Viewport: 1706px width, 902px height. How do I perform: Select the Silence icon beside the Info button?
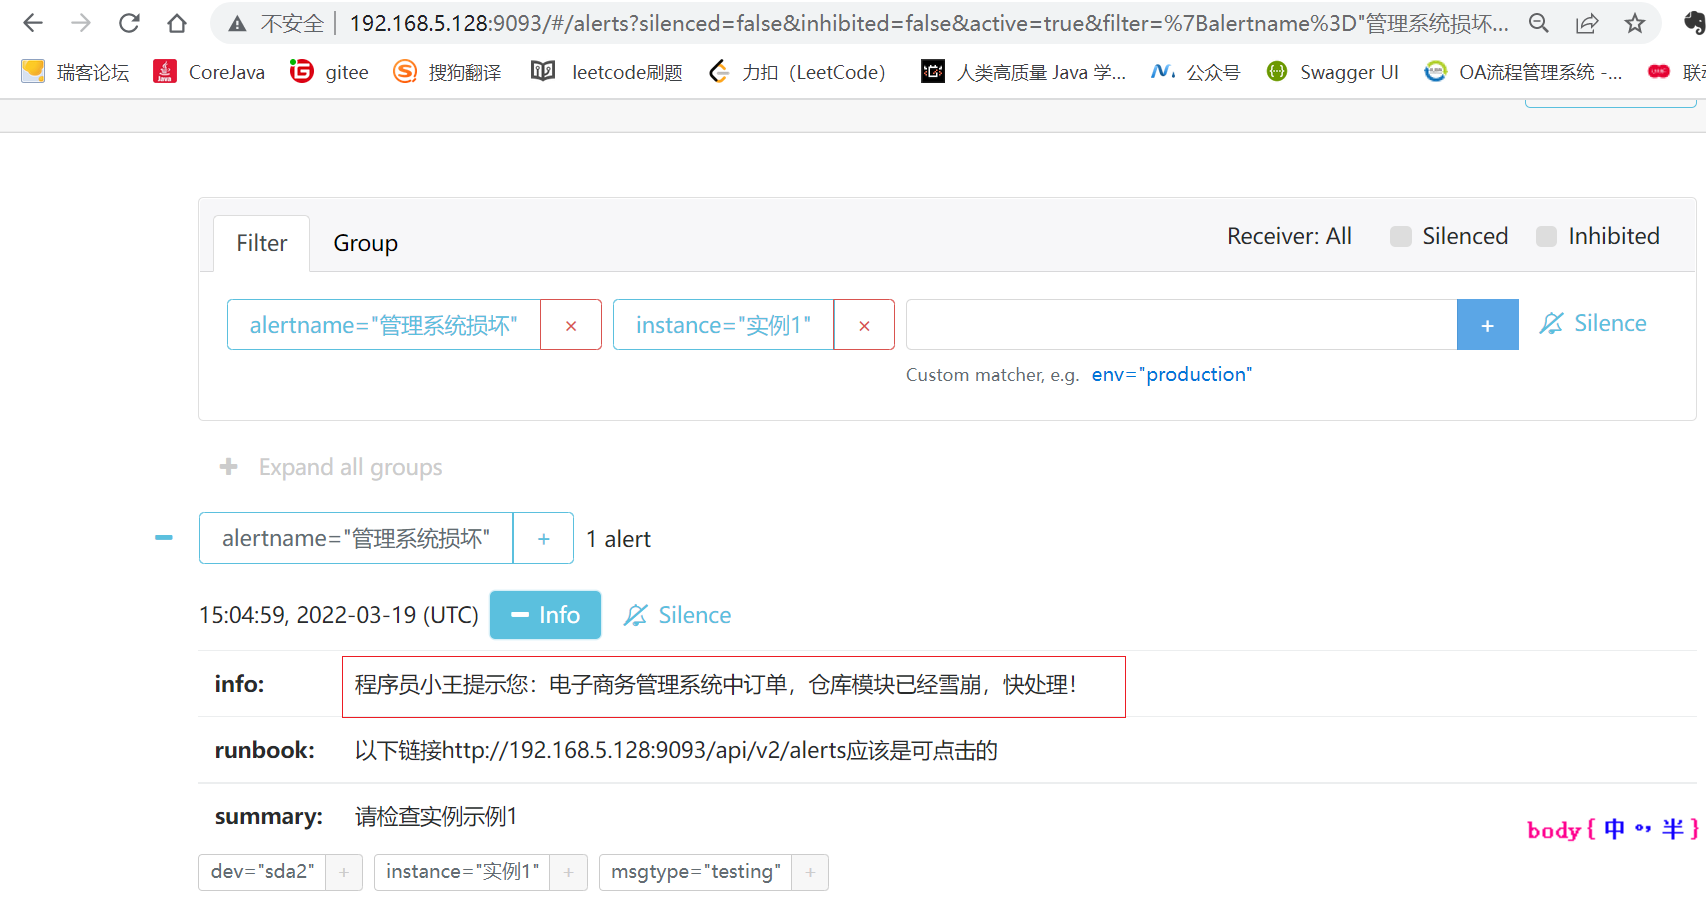[636, 614]
